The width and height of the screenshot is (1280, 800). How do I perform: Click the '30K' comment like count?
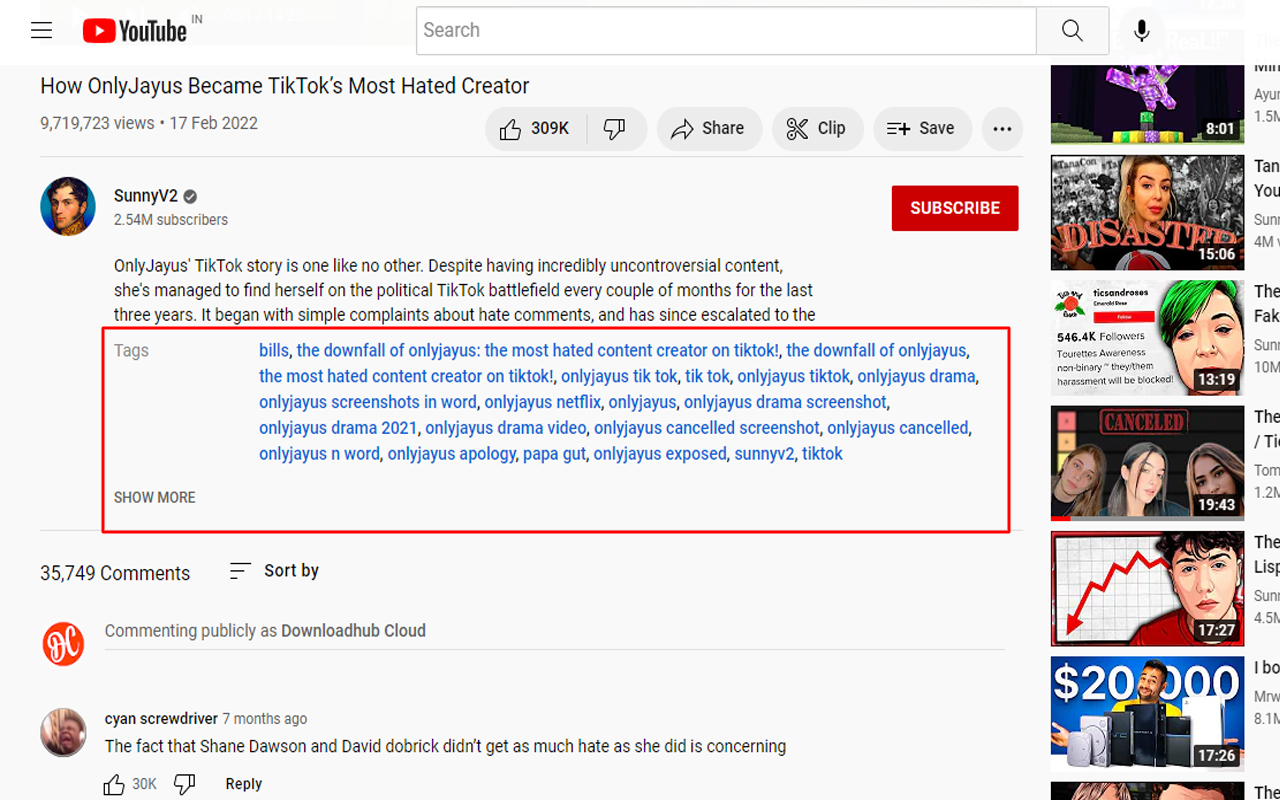(145, 784)
